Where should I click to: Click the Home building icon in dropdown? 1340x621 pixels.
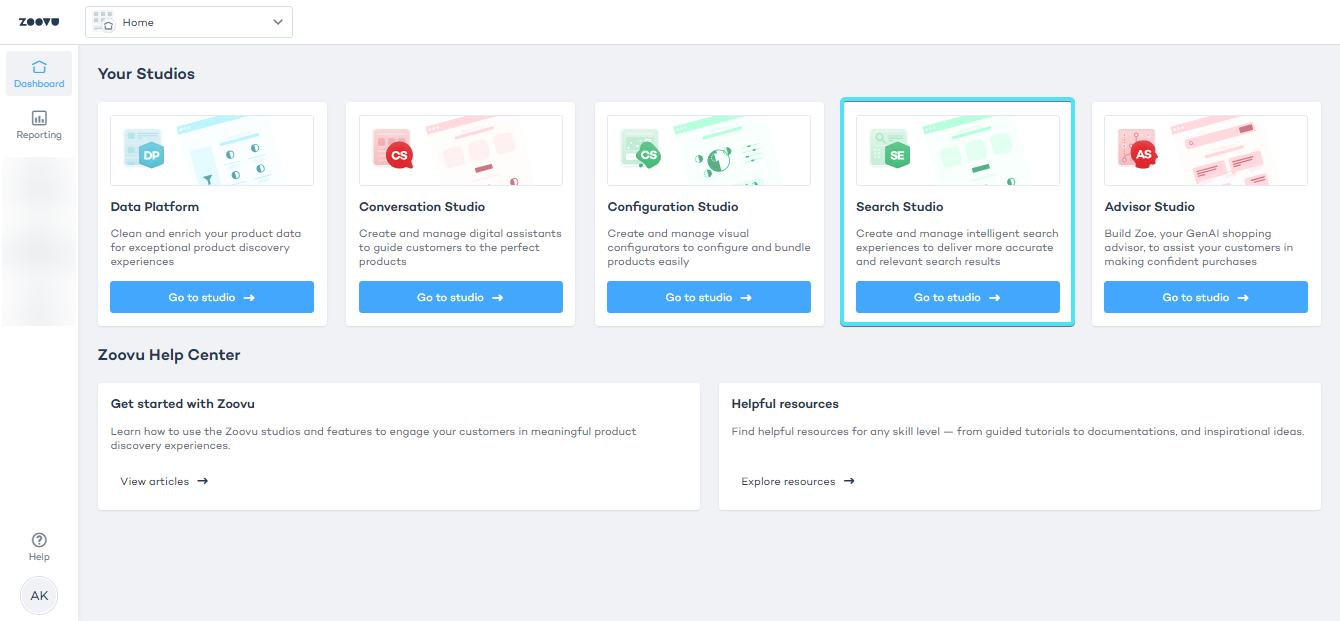pos(104,22)
